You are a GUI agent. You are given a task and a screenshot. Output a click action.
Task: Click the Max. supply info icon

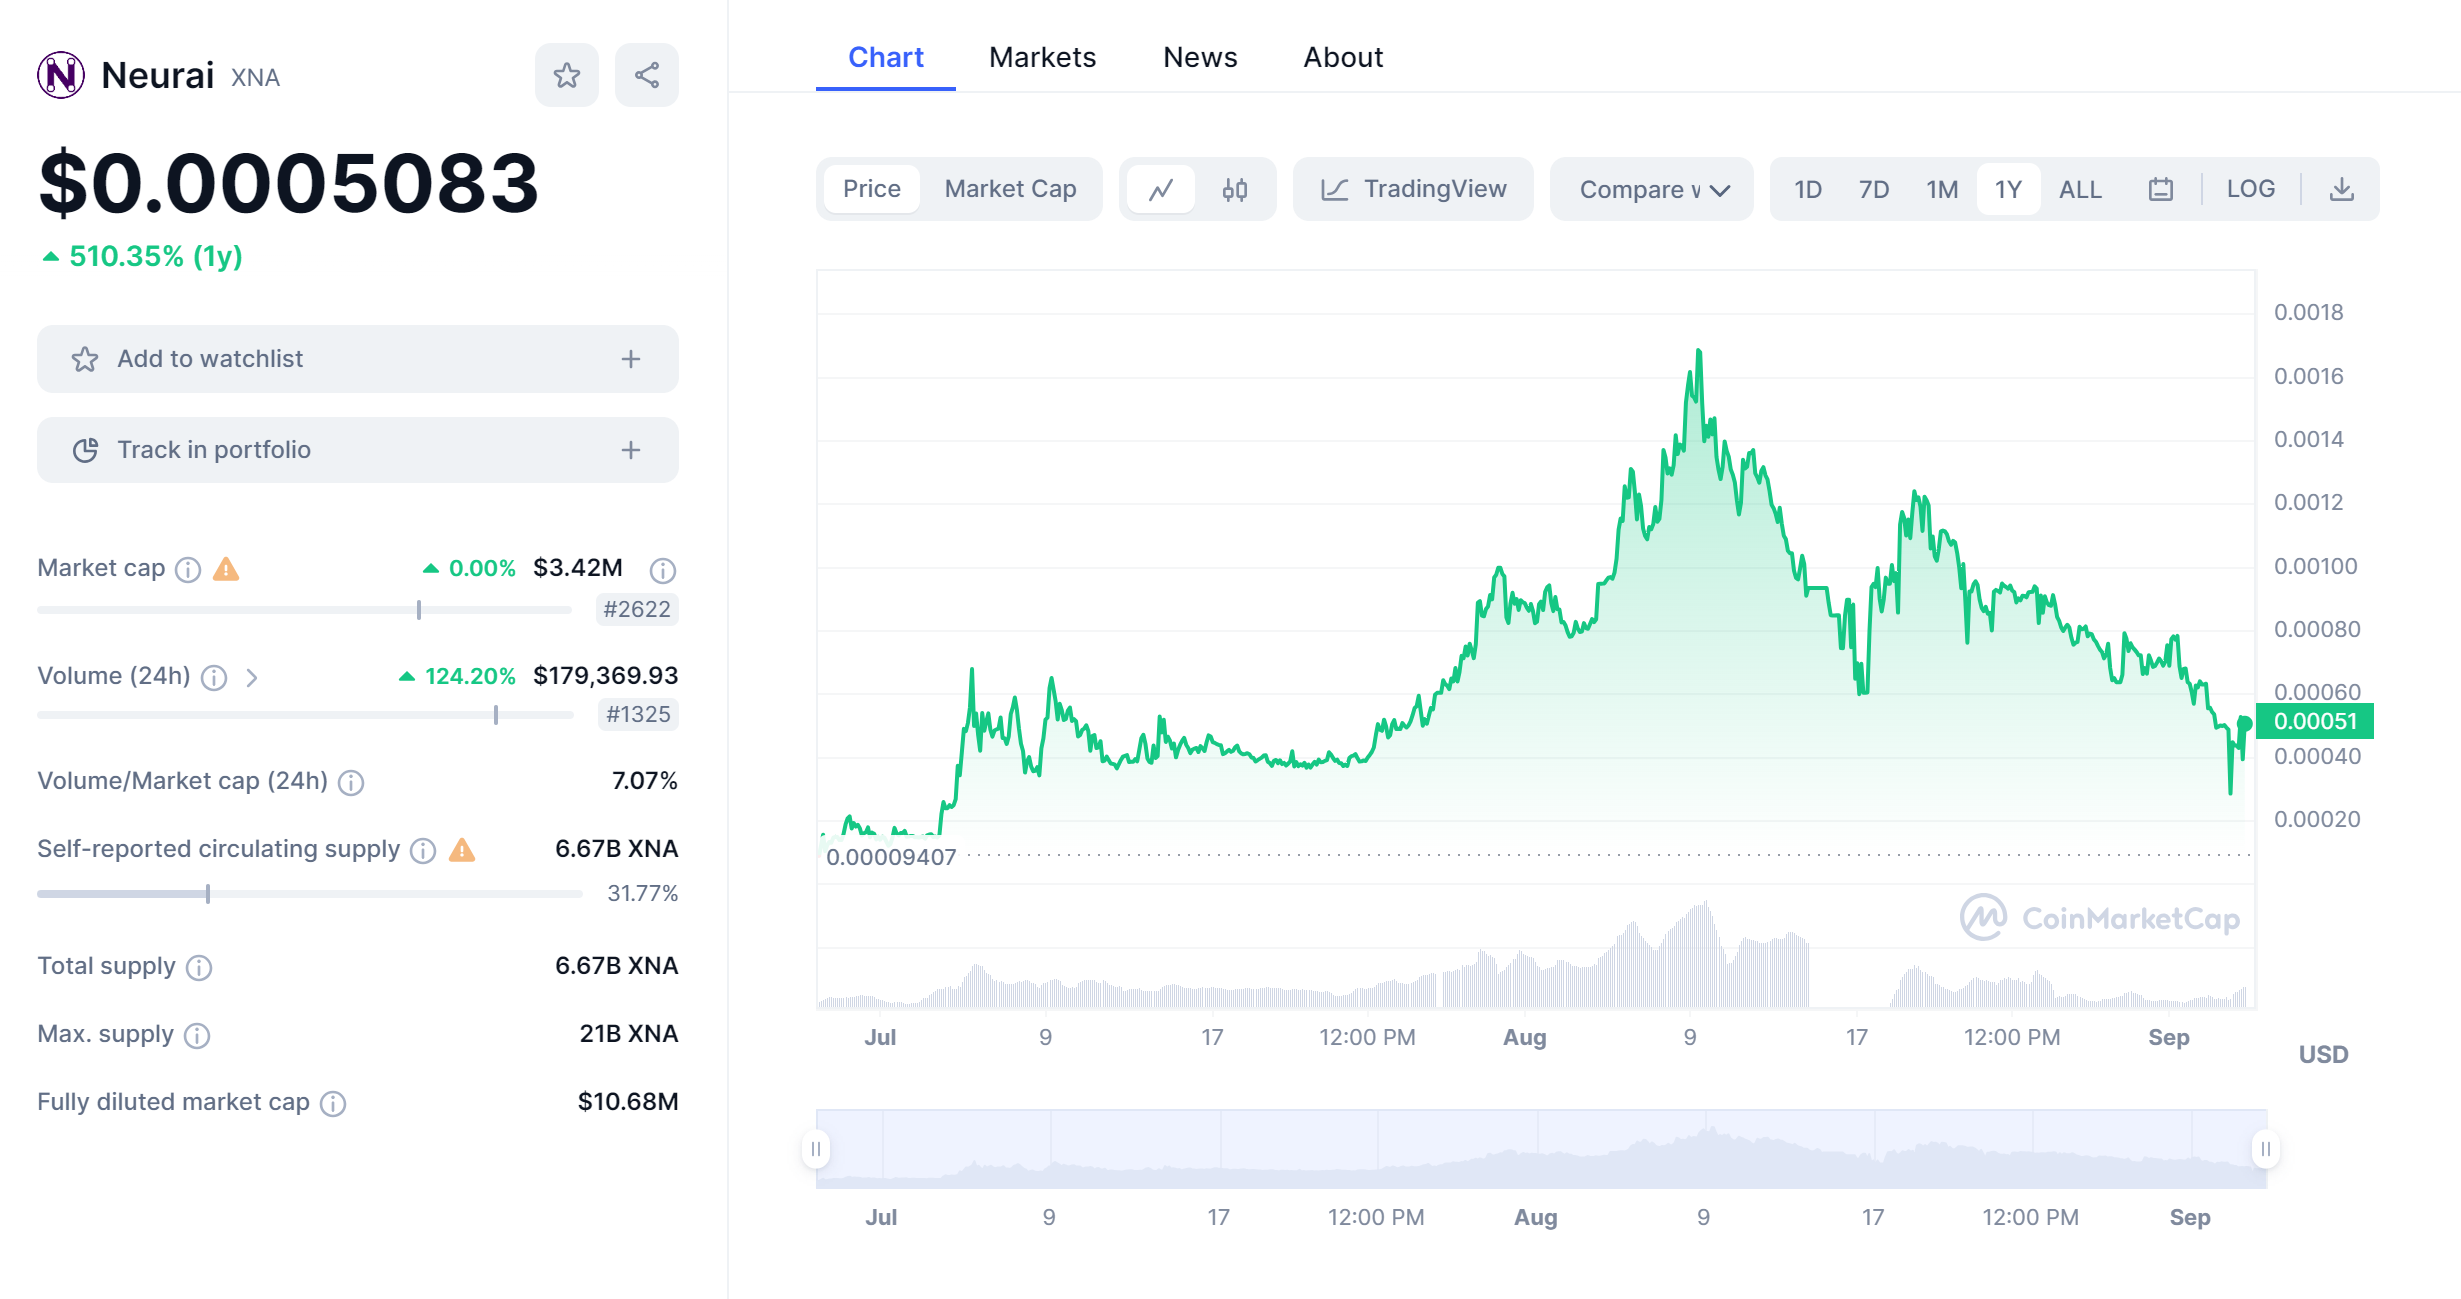coord(198,1035)
